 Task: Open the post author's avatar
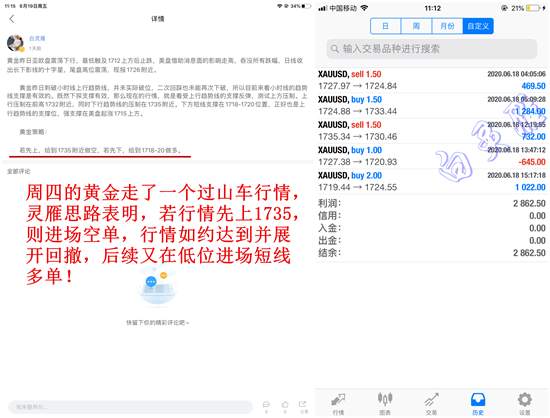coord(15,43)
